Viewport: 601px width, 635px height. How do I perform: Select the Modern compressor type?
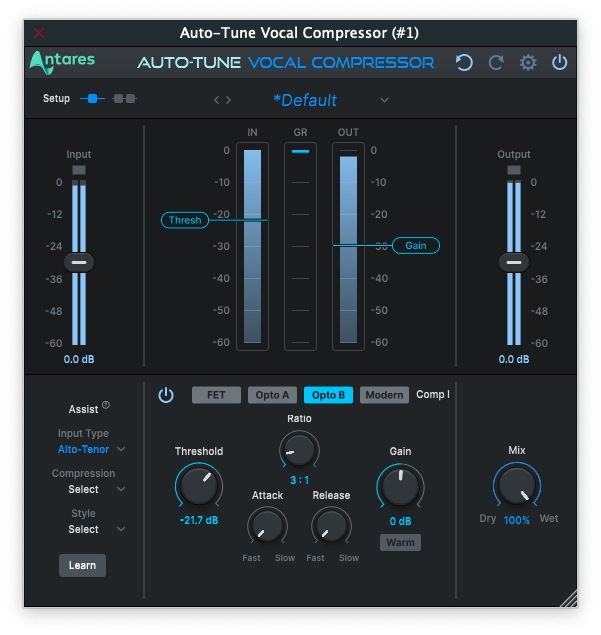384,395
